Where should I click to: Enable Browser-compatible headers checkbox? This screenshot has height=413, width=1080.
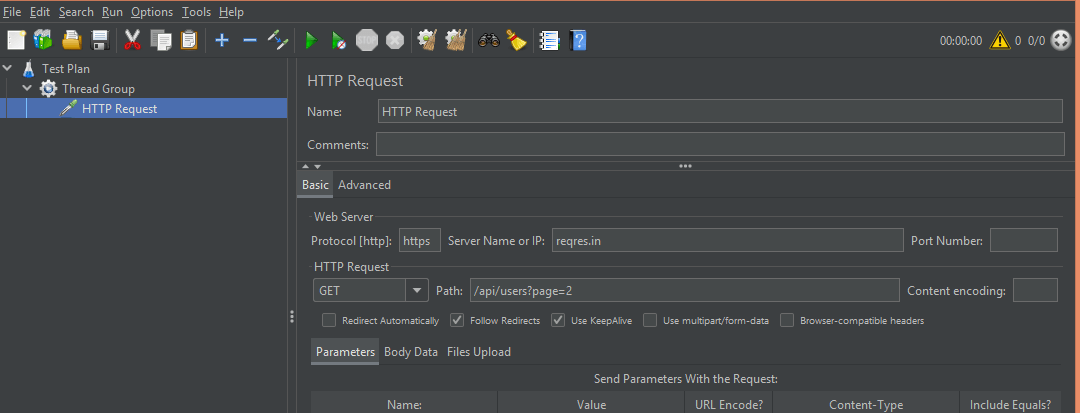787,320
